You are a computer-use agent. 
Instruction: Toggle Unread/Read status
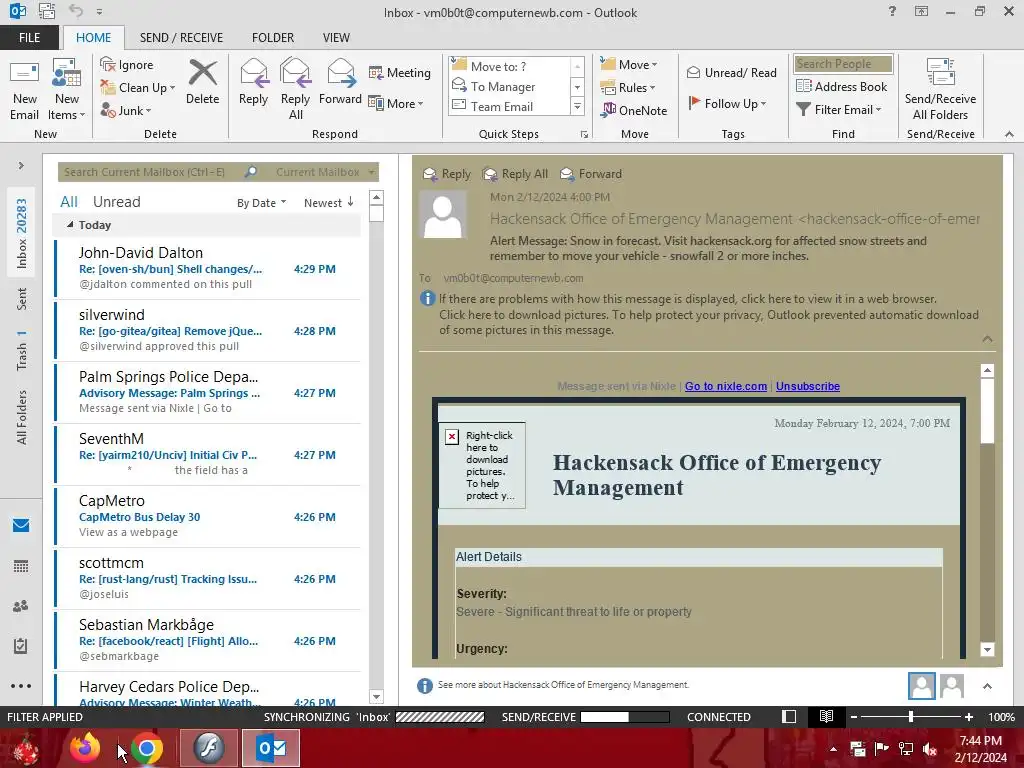731,72
